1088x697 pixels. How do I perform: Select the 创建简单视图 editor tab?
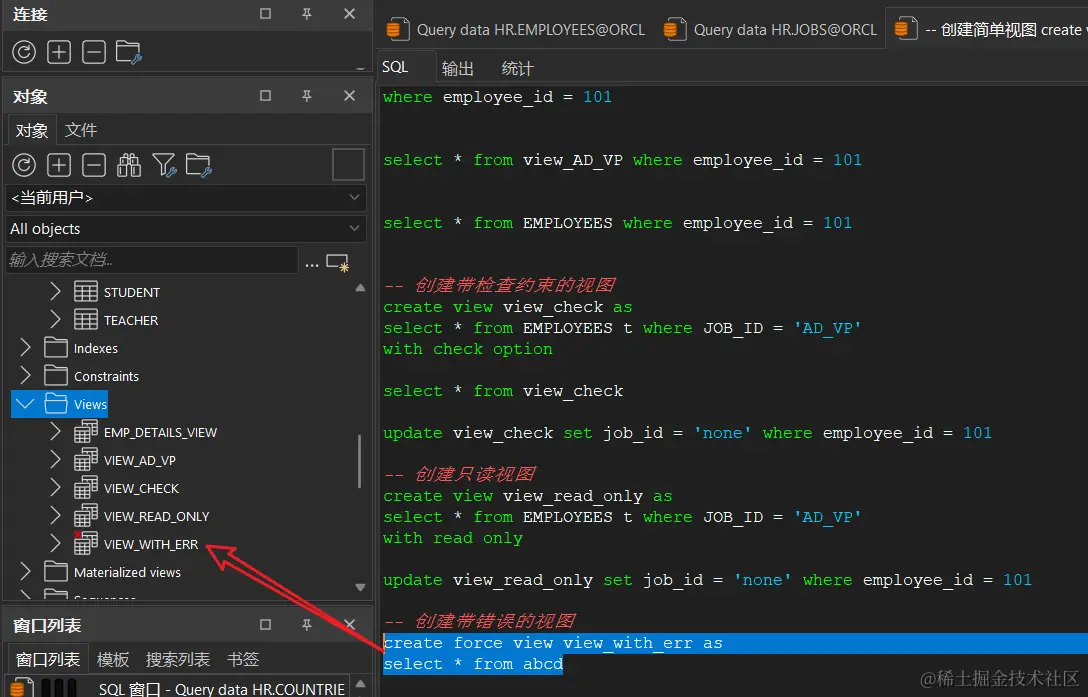(x=988, y=29)
